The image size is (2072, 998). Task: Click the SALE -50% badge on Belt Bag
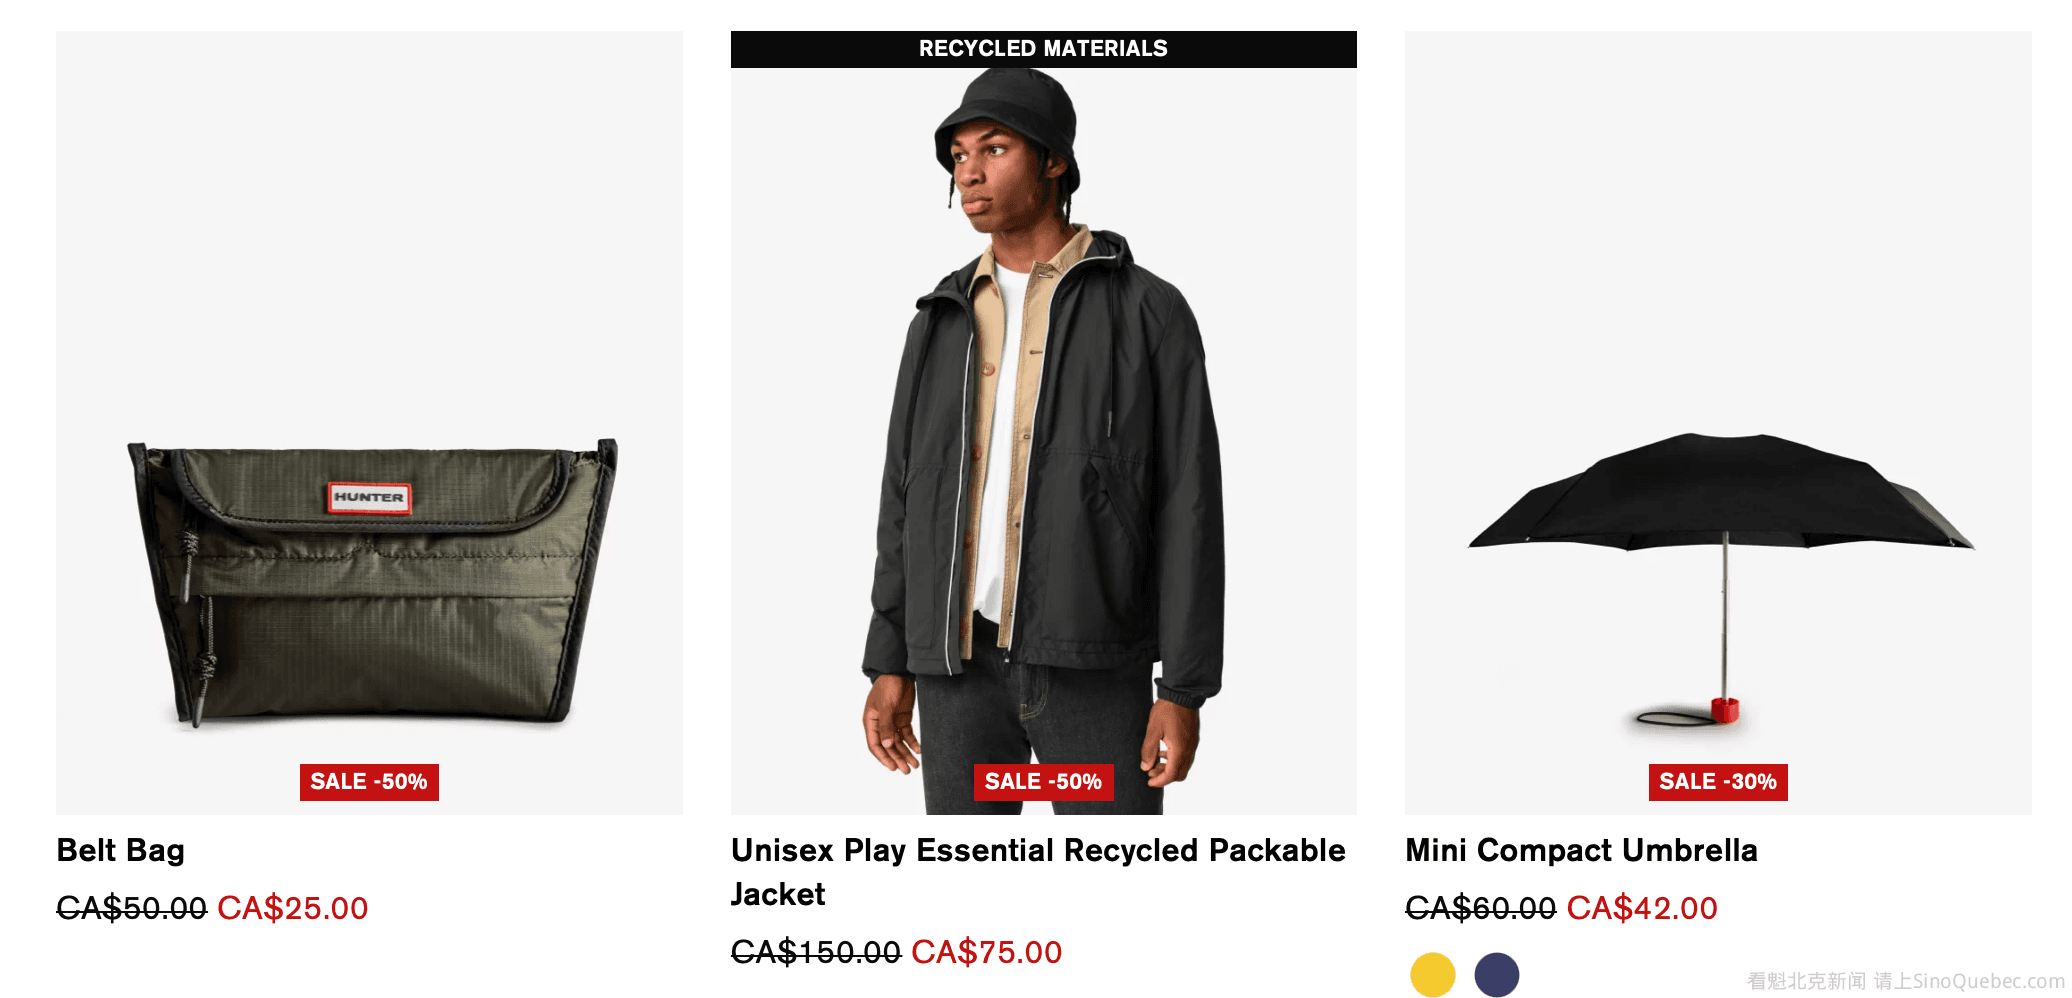click(x=369, y=782)
